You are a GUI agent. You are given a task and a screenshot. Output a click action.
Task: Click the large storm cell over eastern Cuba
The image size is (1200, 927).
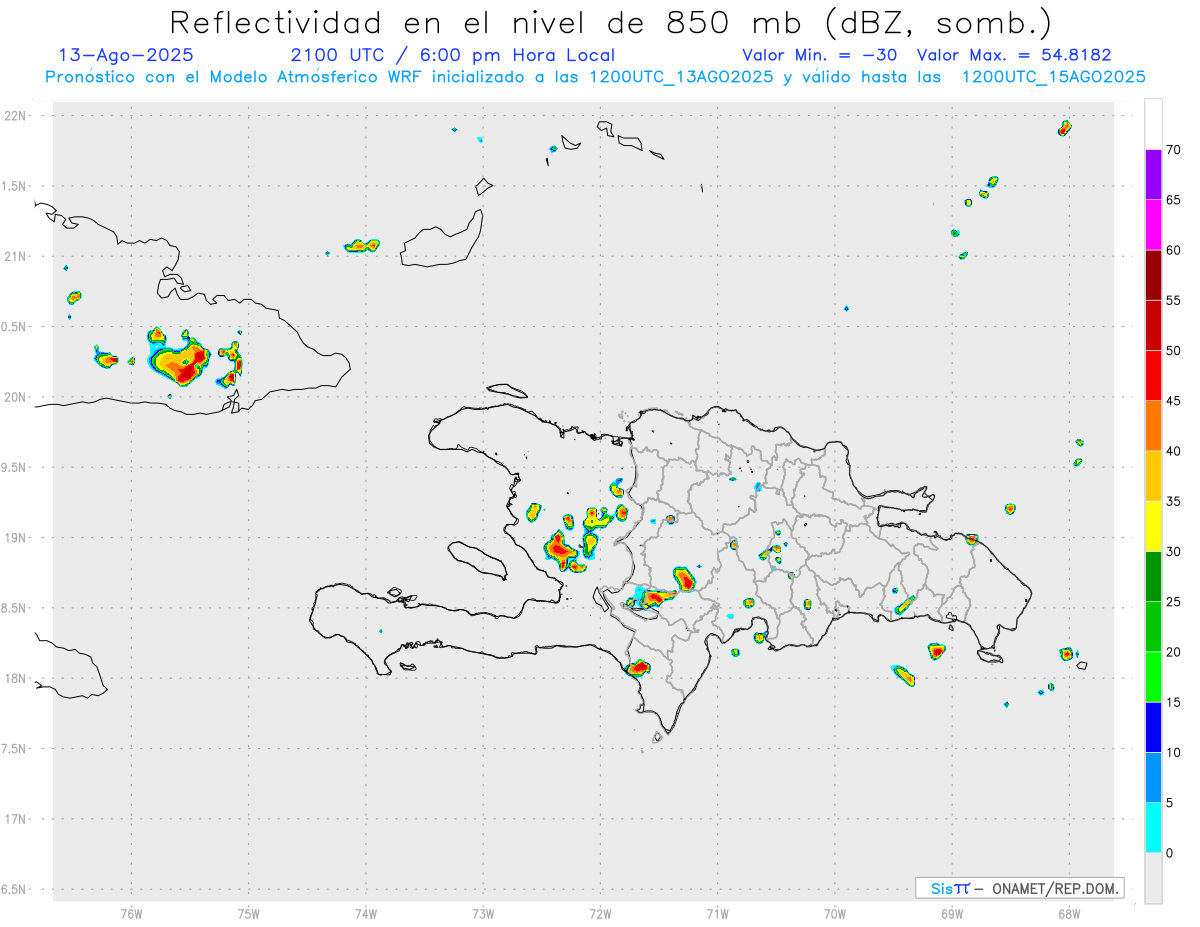pos(180,360)
